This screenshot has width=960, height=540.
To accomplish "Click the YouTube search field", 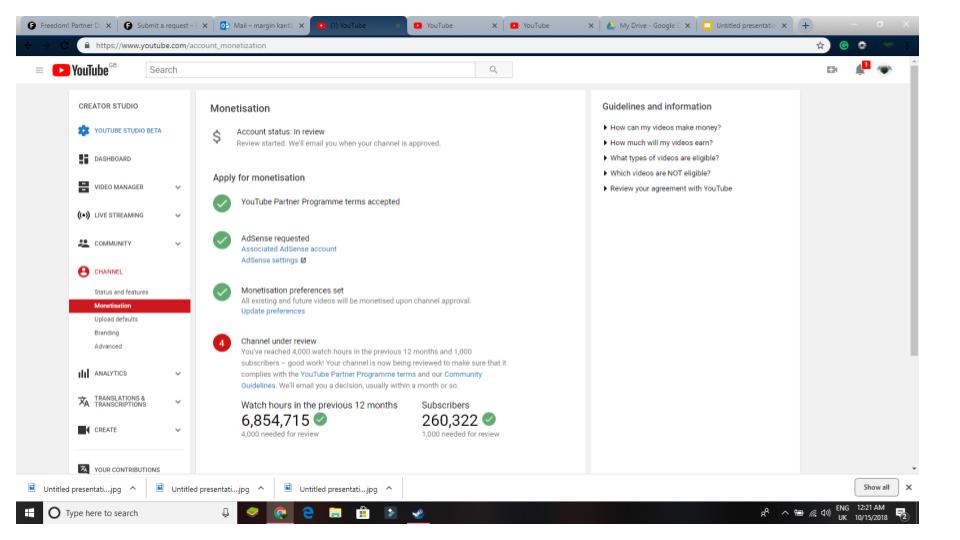I will pos(310,70).
